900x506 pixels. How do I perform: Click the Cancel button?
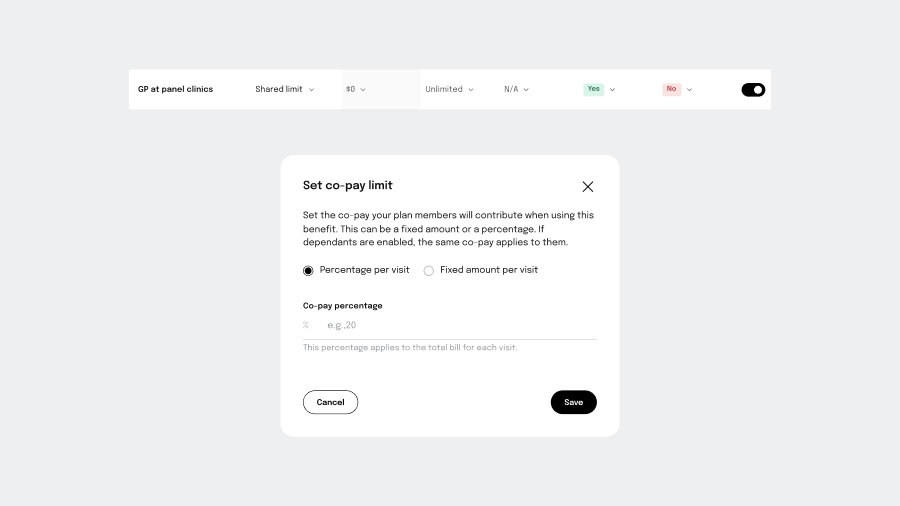(330, 402)
